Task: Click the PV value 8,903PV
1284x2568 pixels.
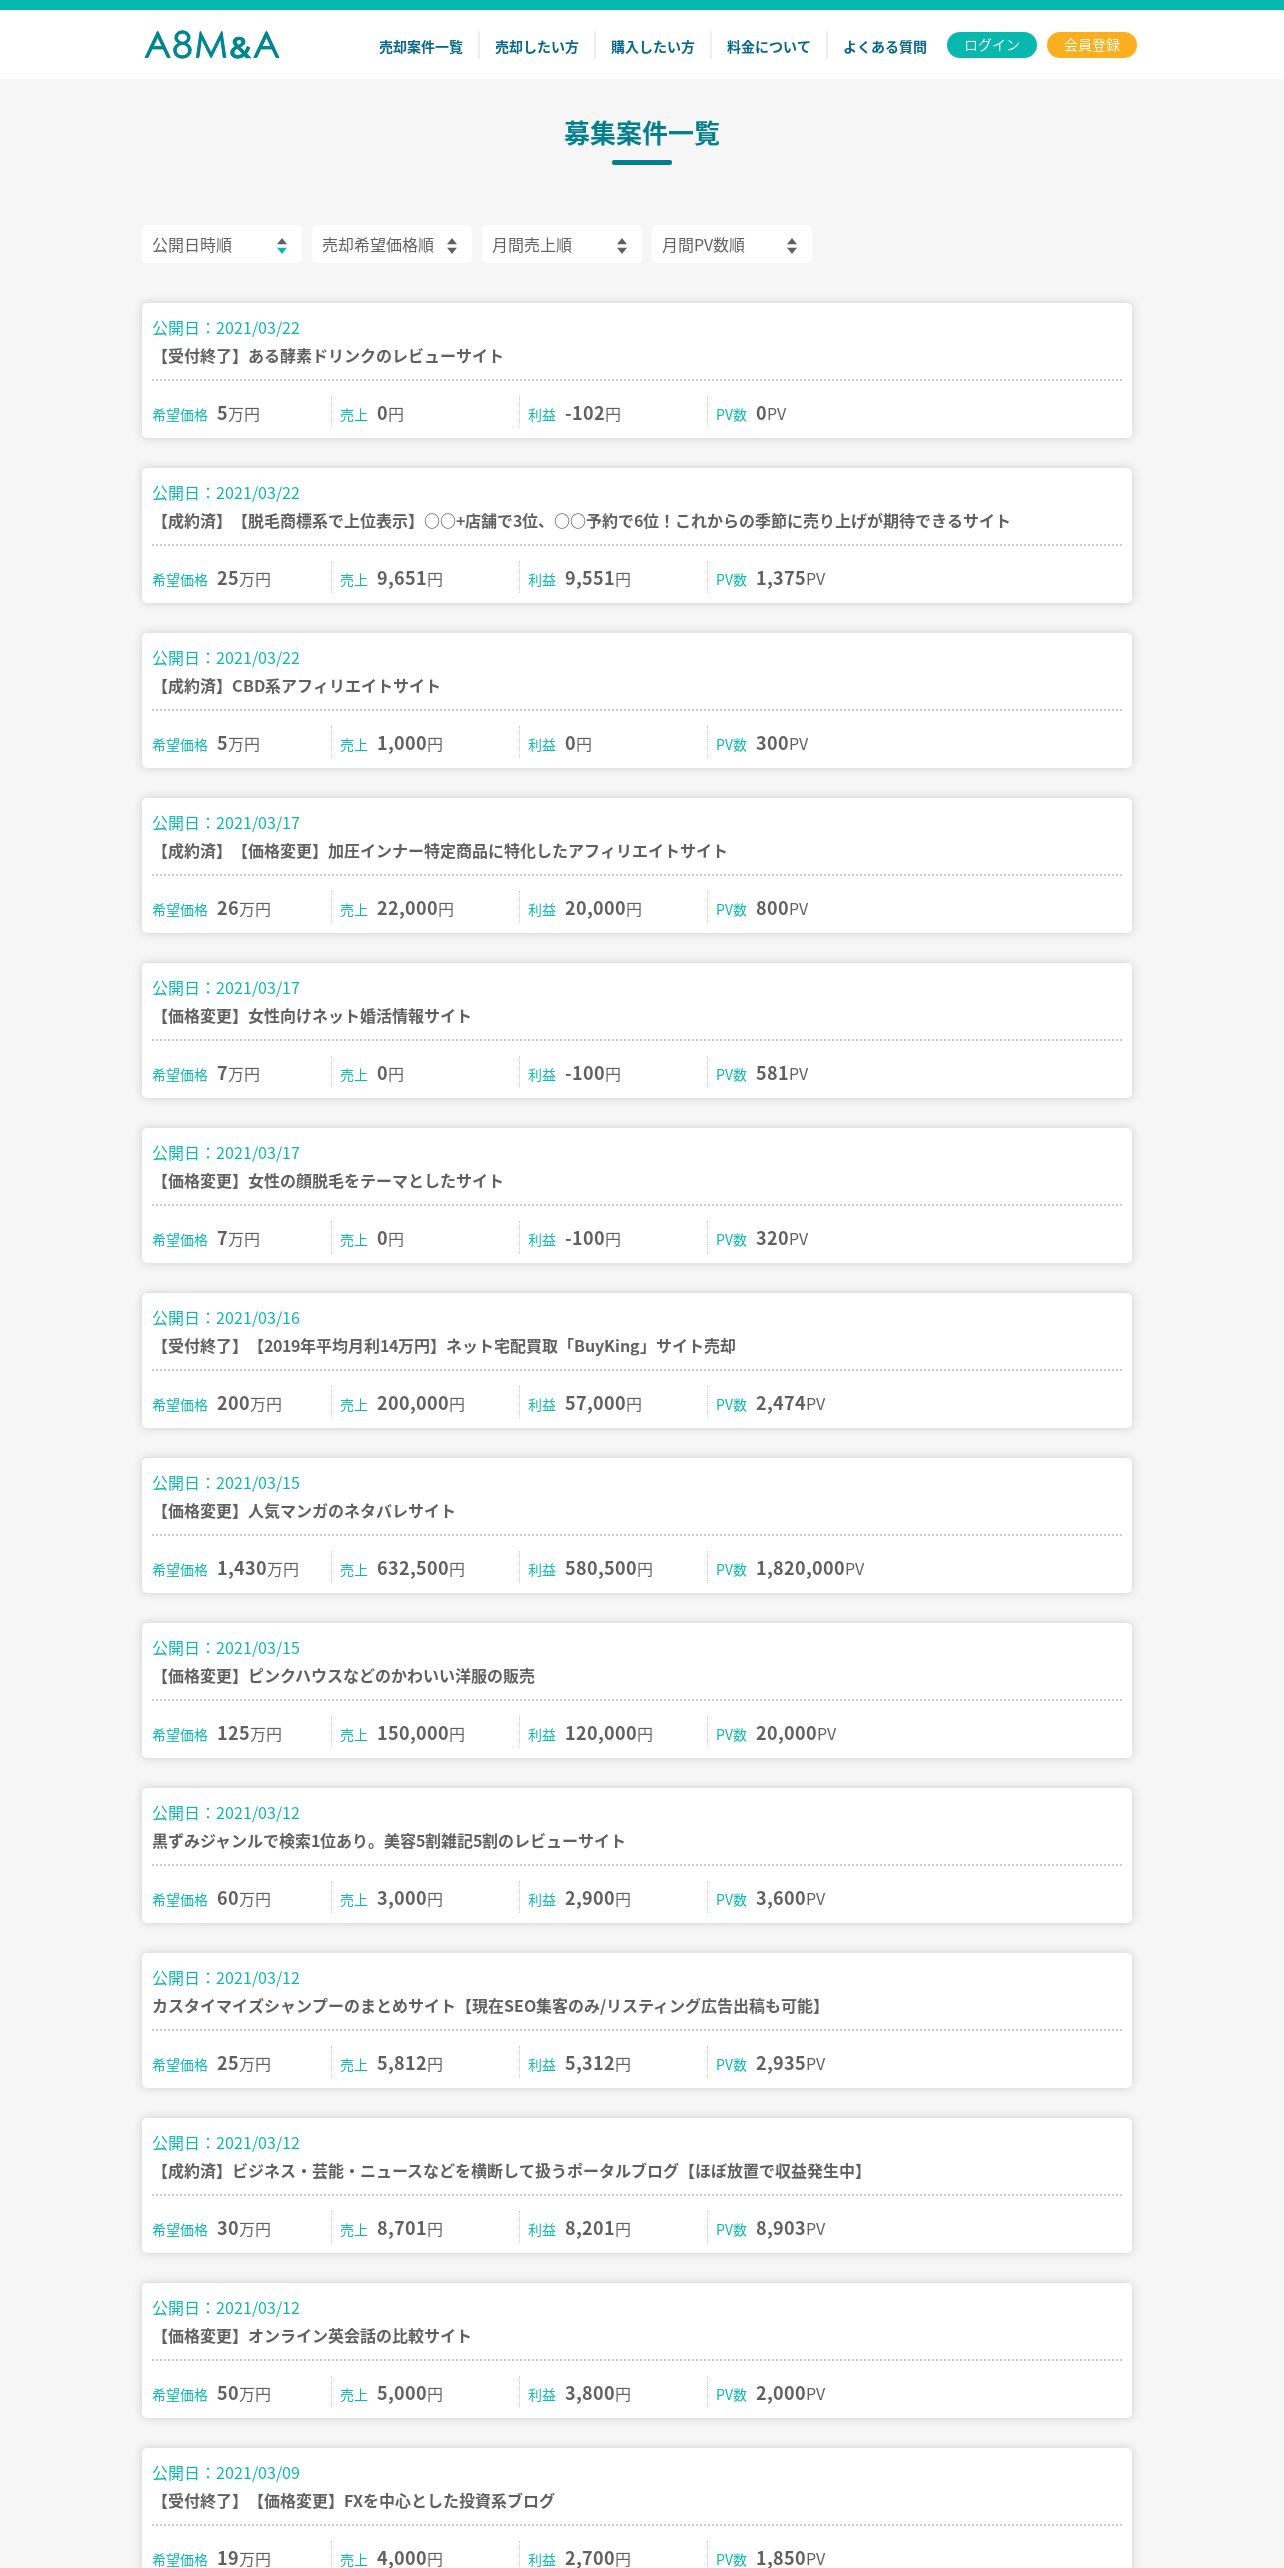Action: pos(791,2229)
